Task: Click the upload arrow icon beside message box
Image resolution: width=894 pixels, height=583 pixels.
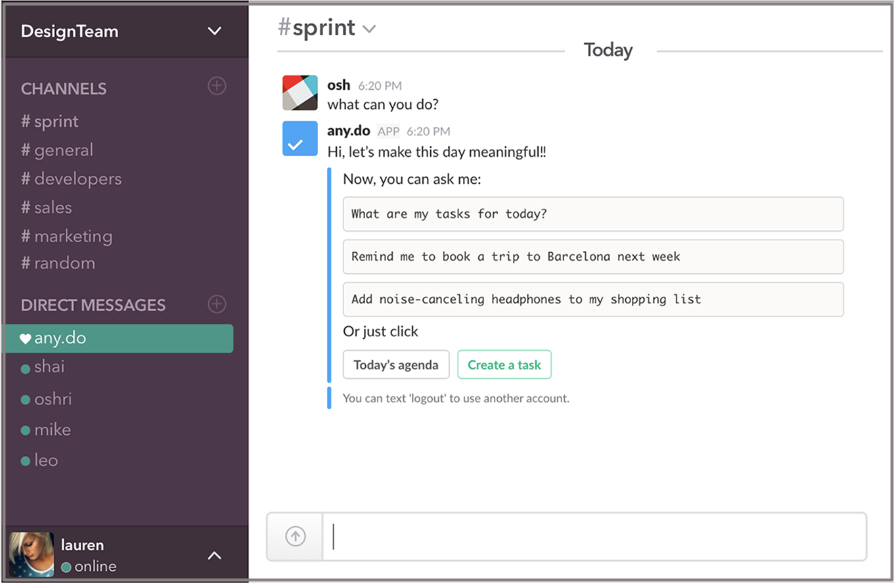Action: tap(295, 536)
